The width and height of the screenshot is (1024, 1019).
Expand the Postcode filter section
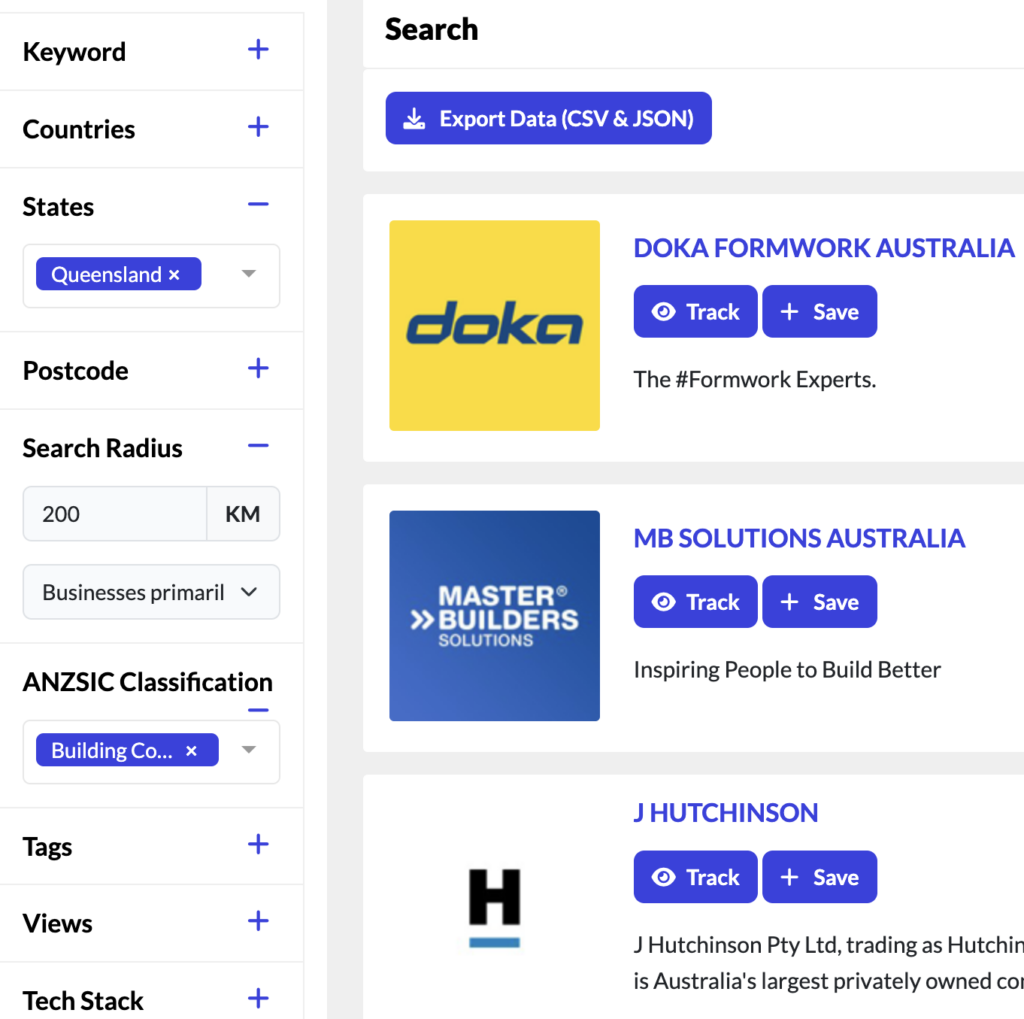(258, 369)
